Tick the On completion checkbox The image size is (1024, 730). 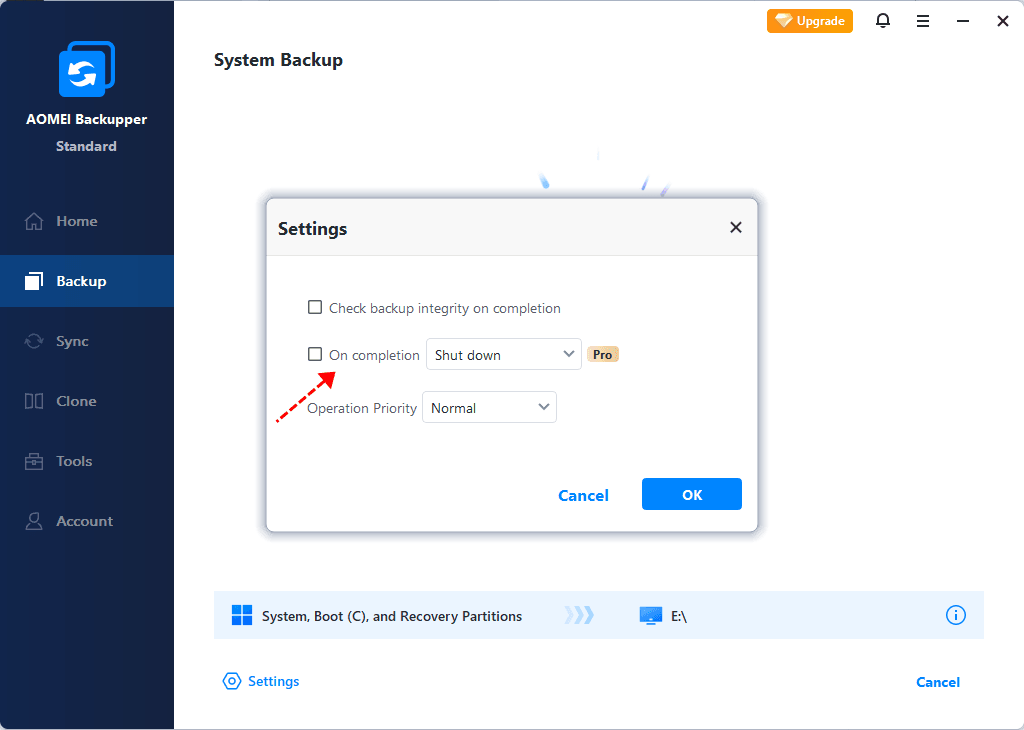315,354
